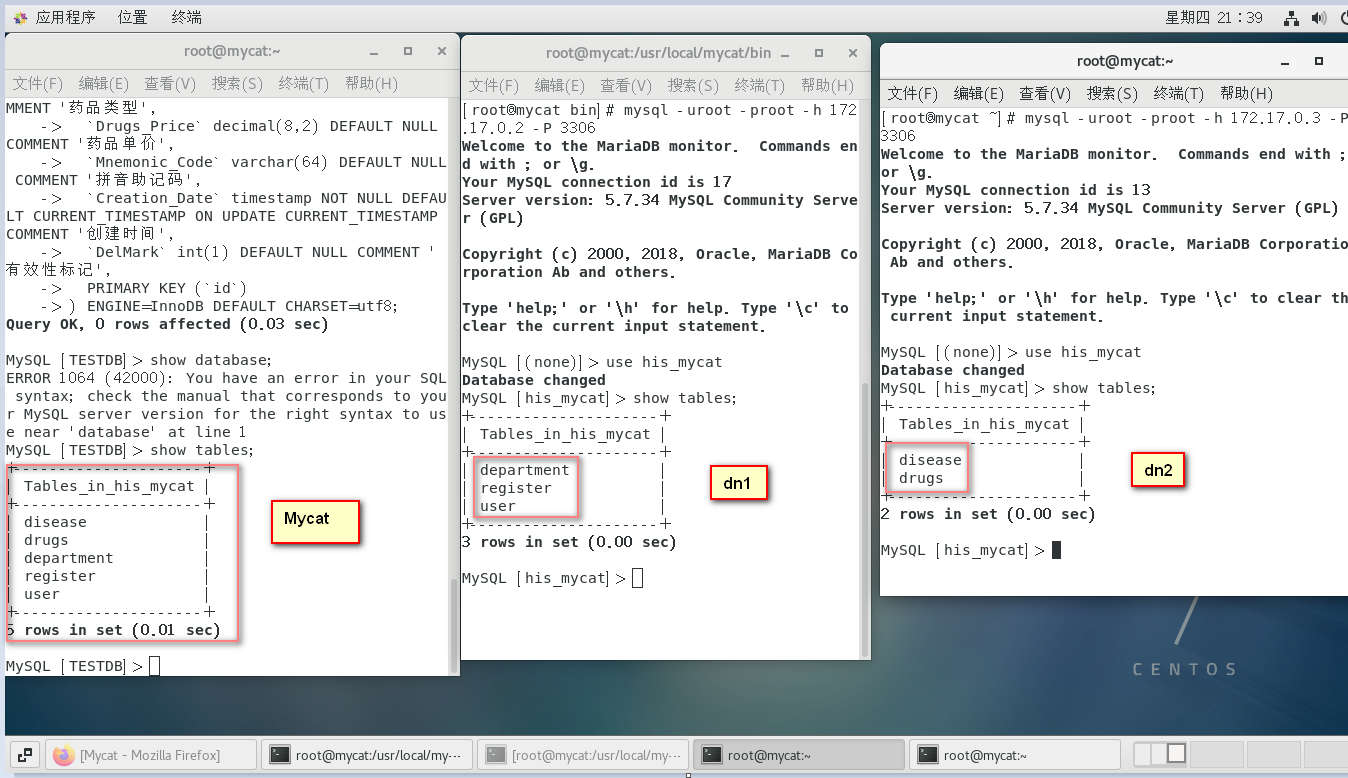Click the 'ERROR 1064 (42000)' line

226,378
